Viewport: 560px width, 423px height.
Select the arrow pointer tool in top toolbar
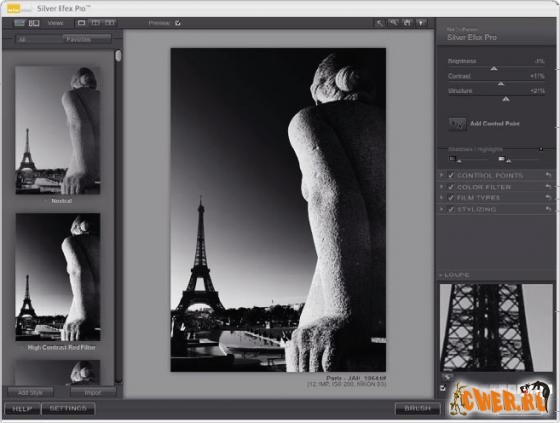coord(379,23)
